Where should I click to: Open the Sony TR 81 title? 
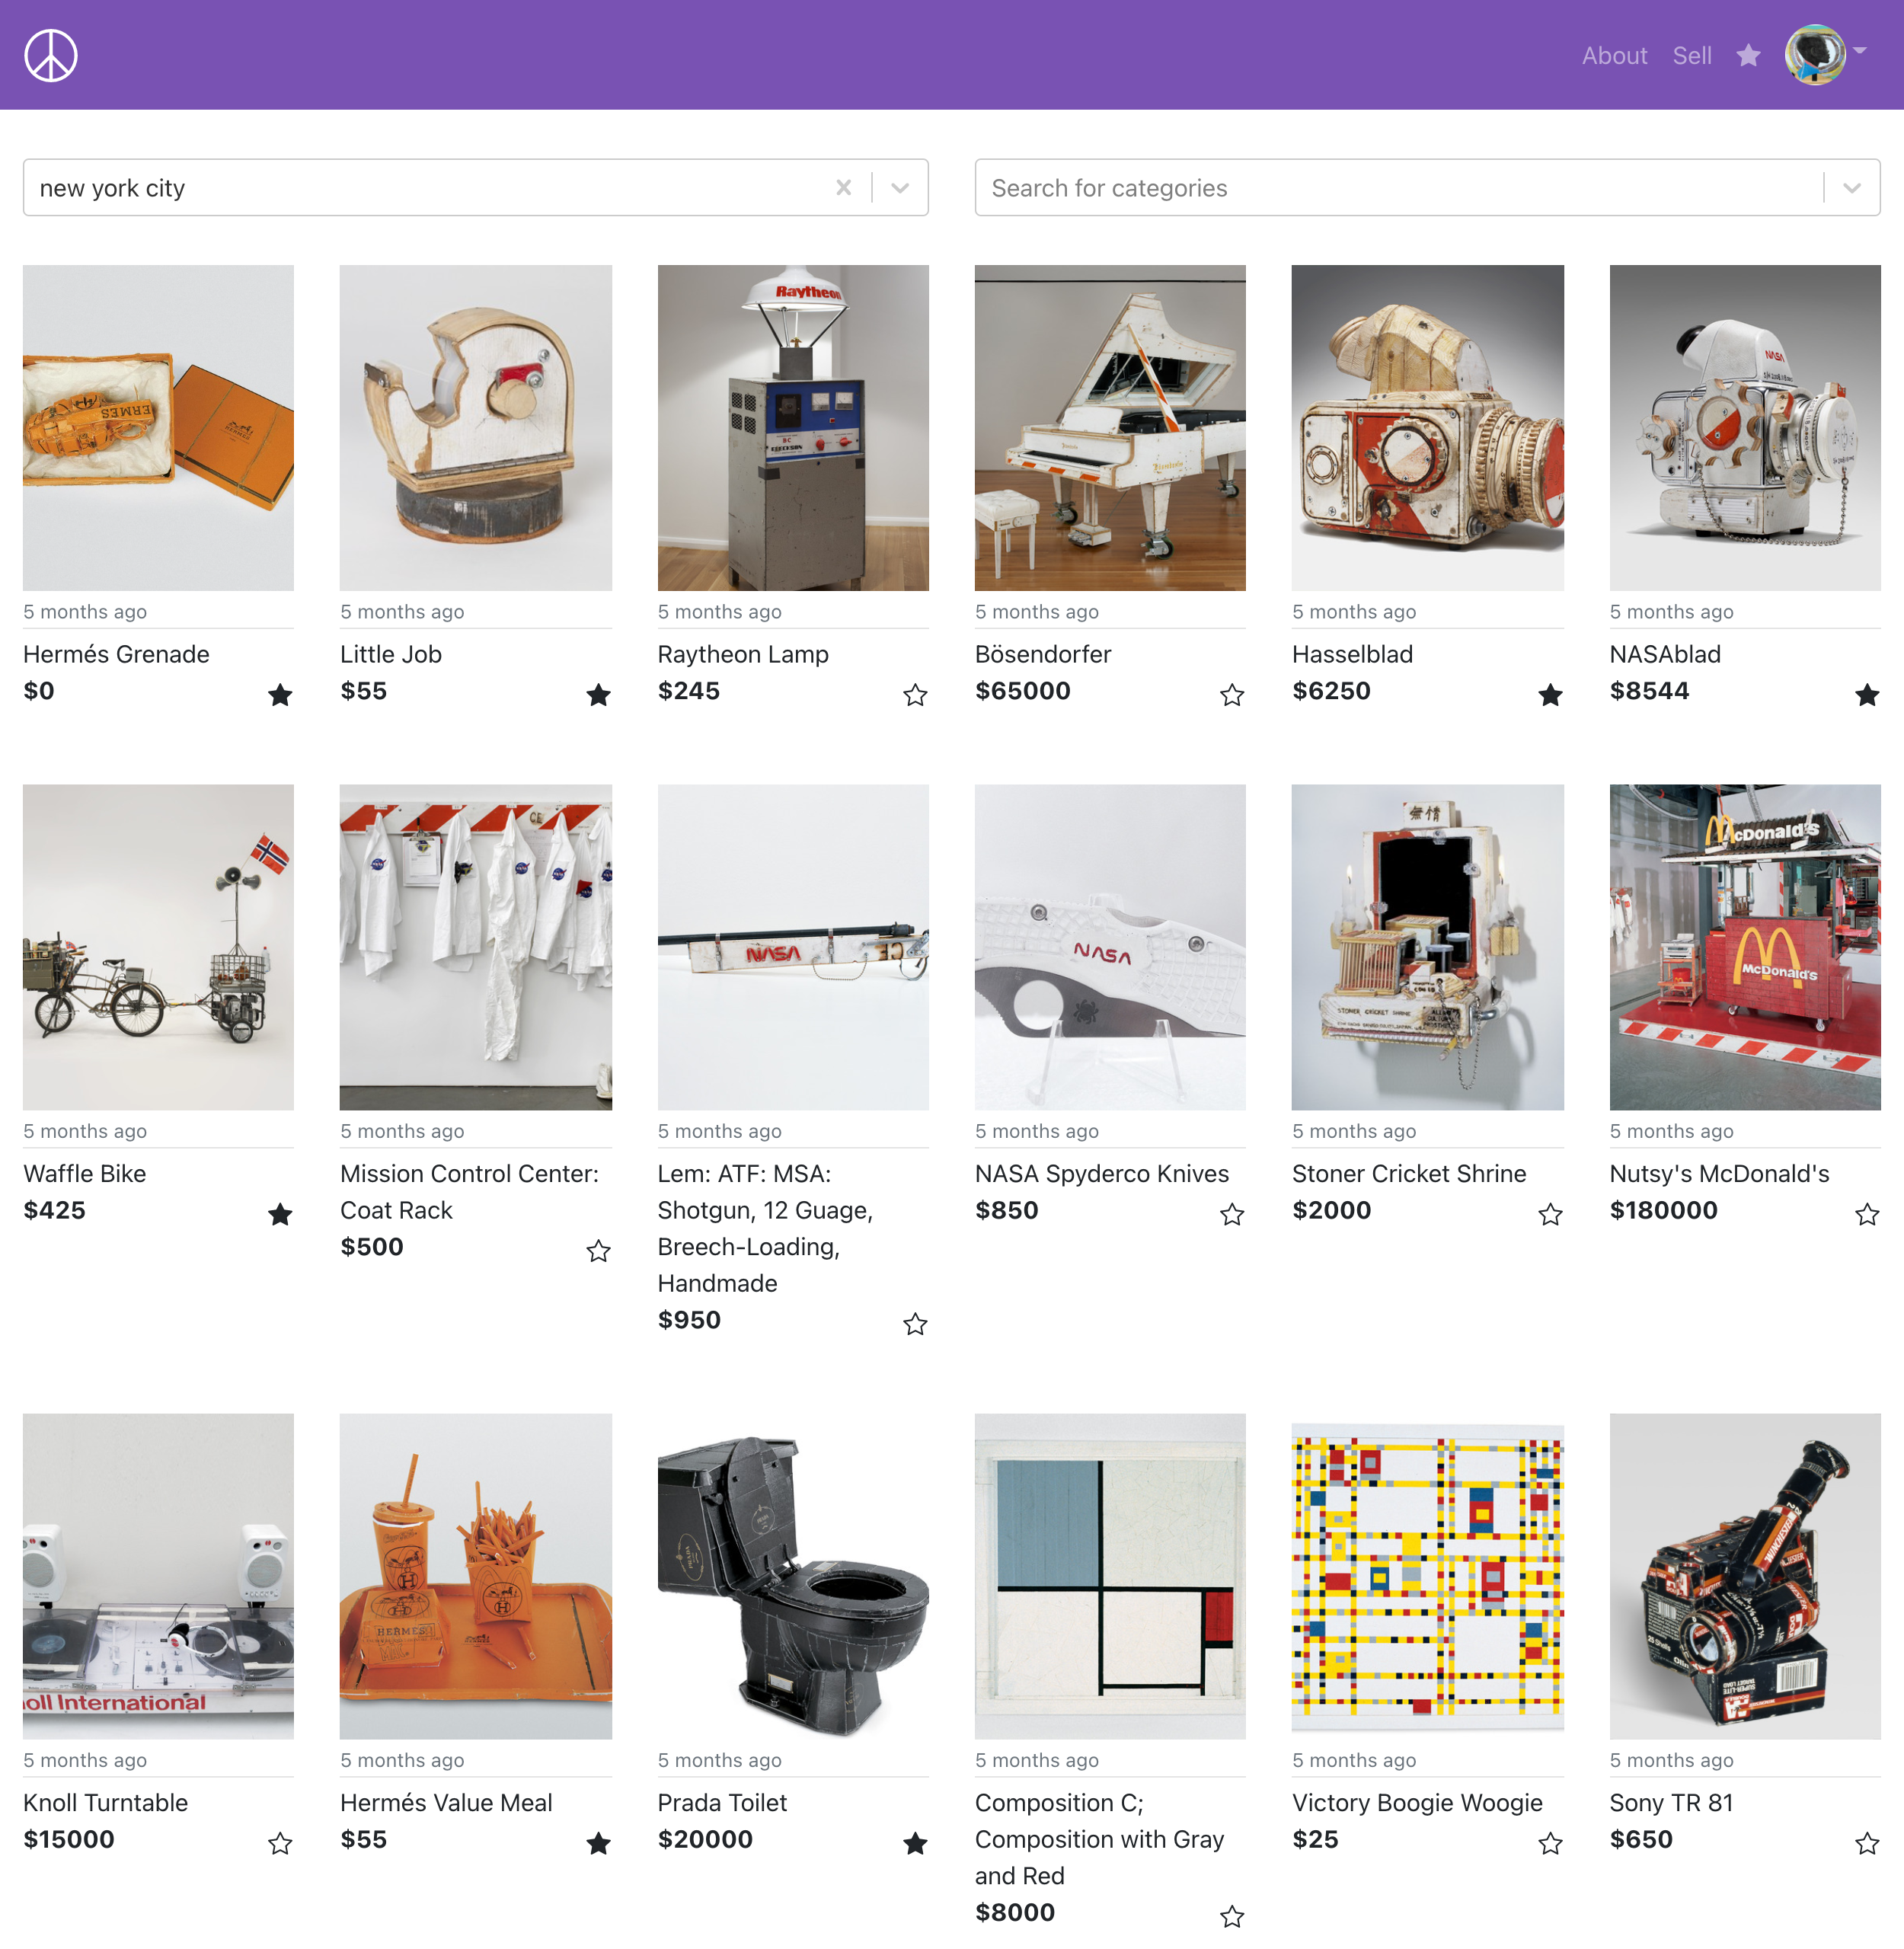1671,1802
